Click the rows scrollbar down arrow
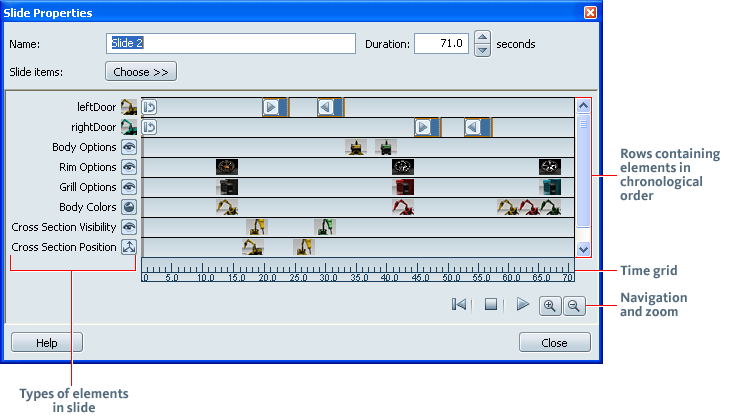Screen dimensions: 729x420 (x=583, y=249)
